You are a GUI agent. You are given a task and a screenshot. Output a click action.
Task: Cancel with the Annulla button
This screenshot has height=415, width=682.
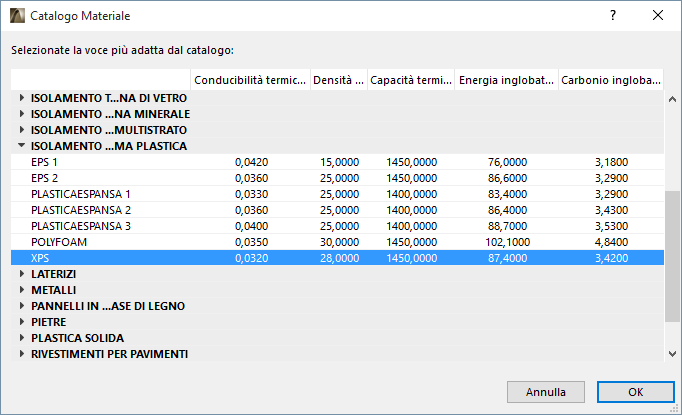pyautogui.click(x=546, y=392)
